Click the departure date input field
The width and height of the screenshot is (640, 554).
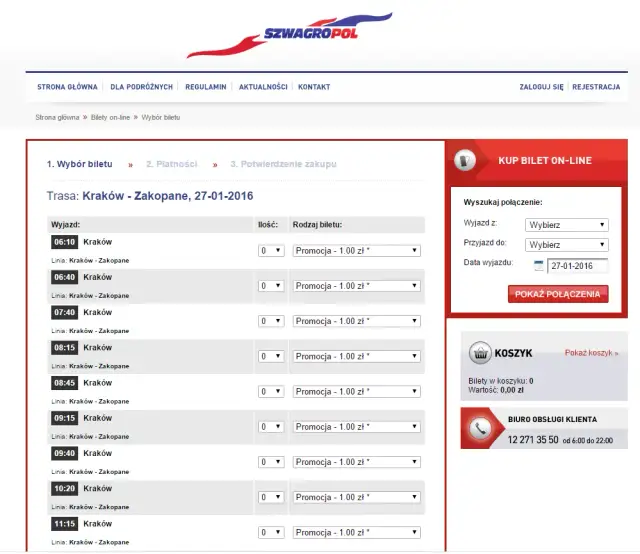click(x=578, y=266)
